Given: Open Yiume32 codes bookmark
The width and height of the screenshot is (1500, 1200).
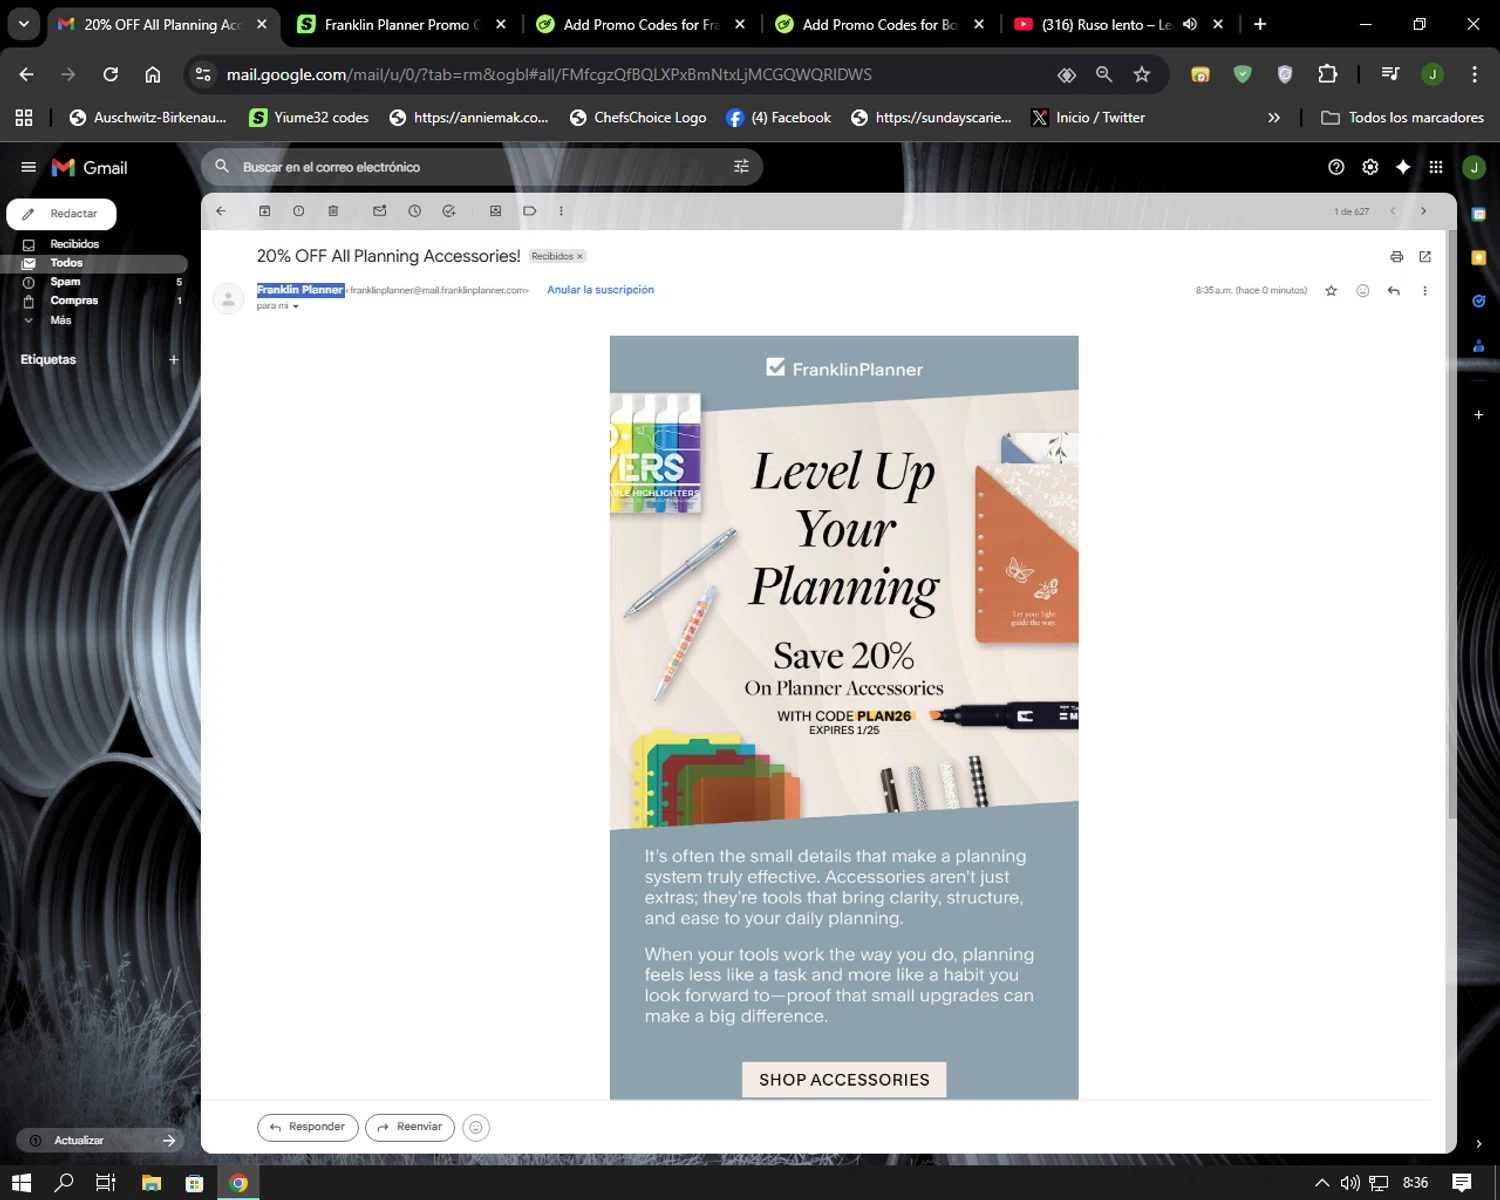Looking at the screenshot, I should (x=309, y=118).
